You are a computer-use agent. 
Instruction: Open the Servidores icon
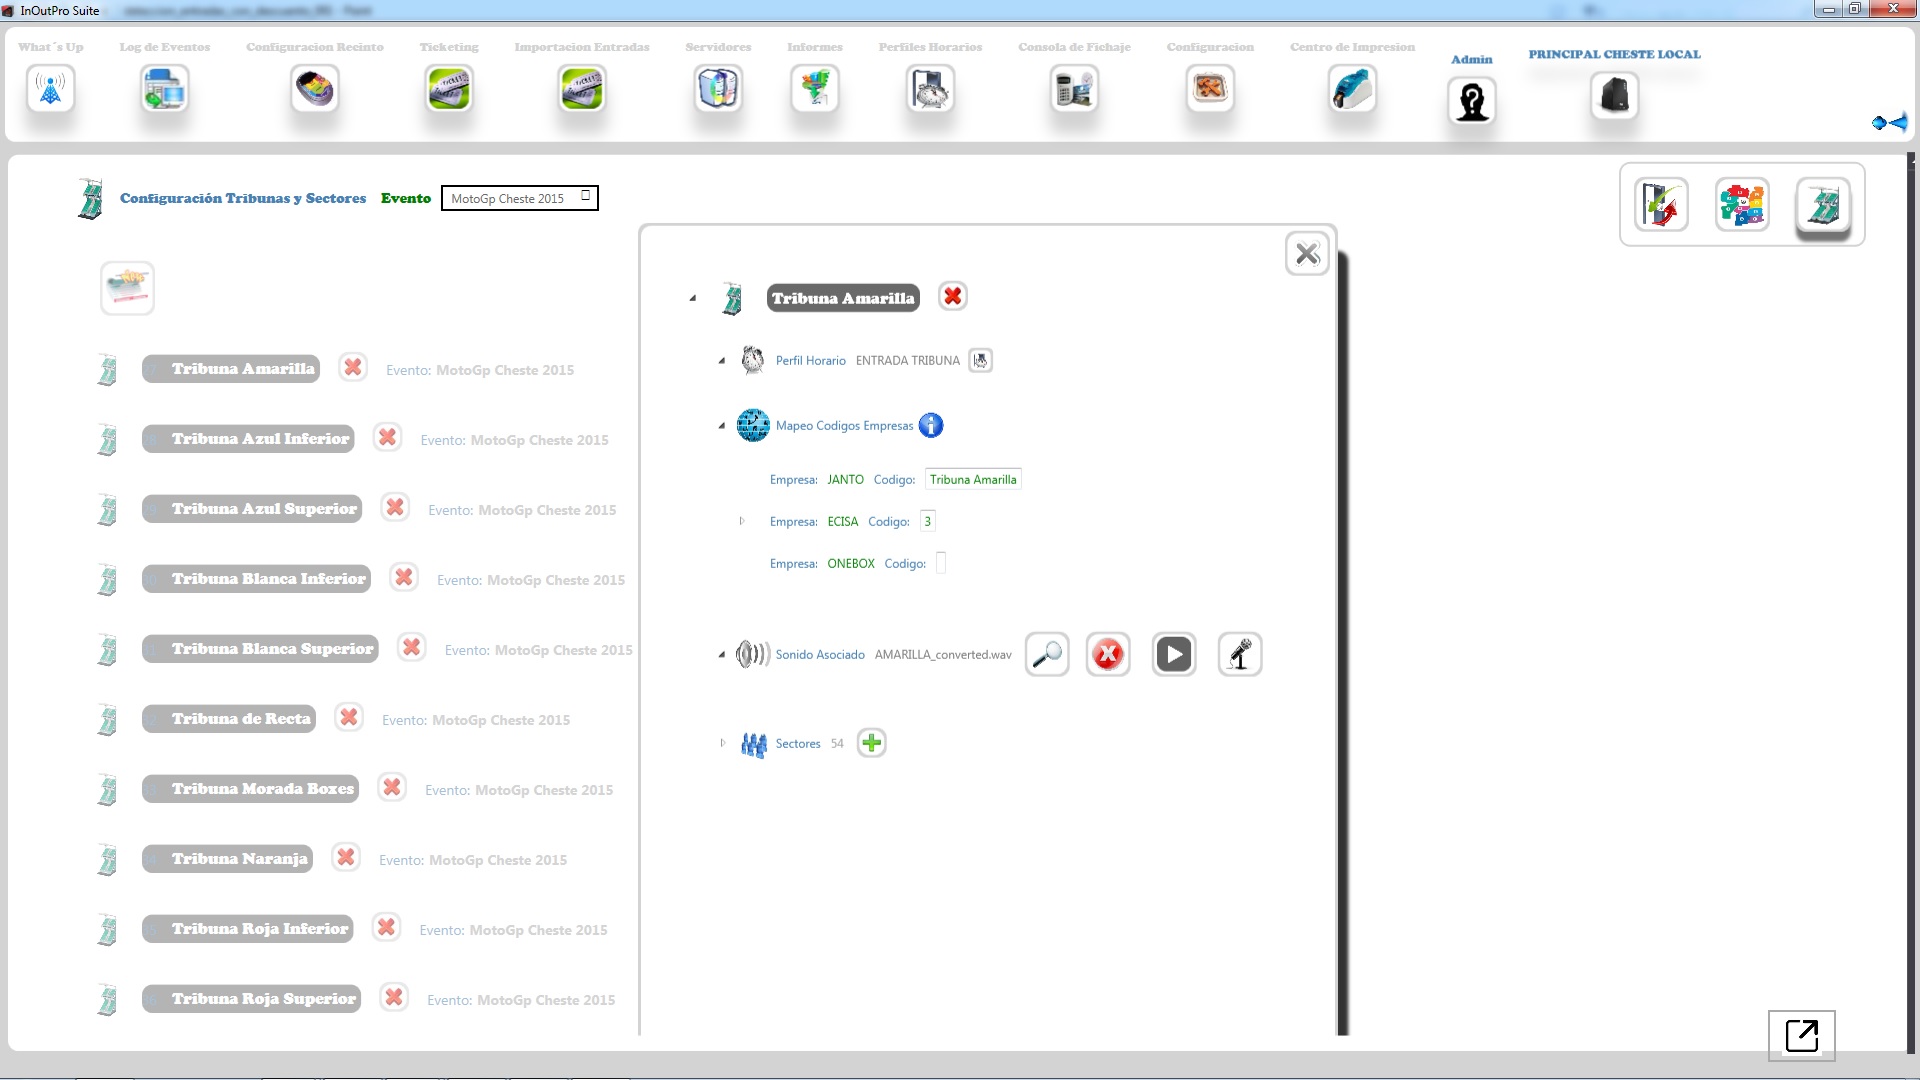[x=717, y=89]
